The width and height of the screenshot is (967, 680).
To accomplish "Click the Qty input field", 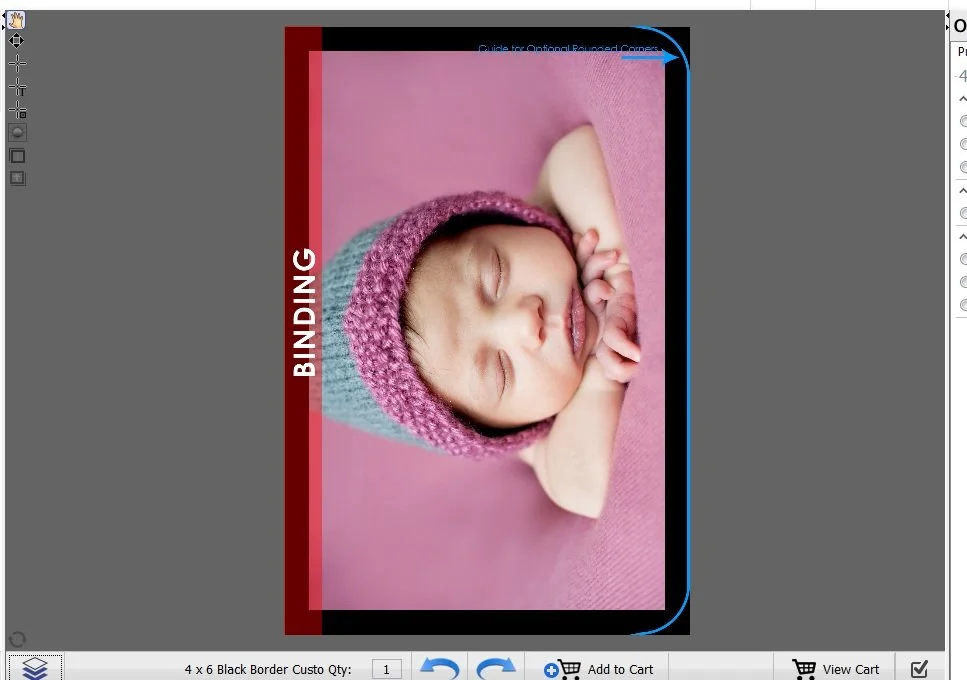I will [x=387, y=670].
